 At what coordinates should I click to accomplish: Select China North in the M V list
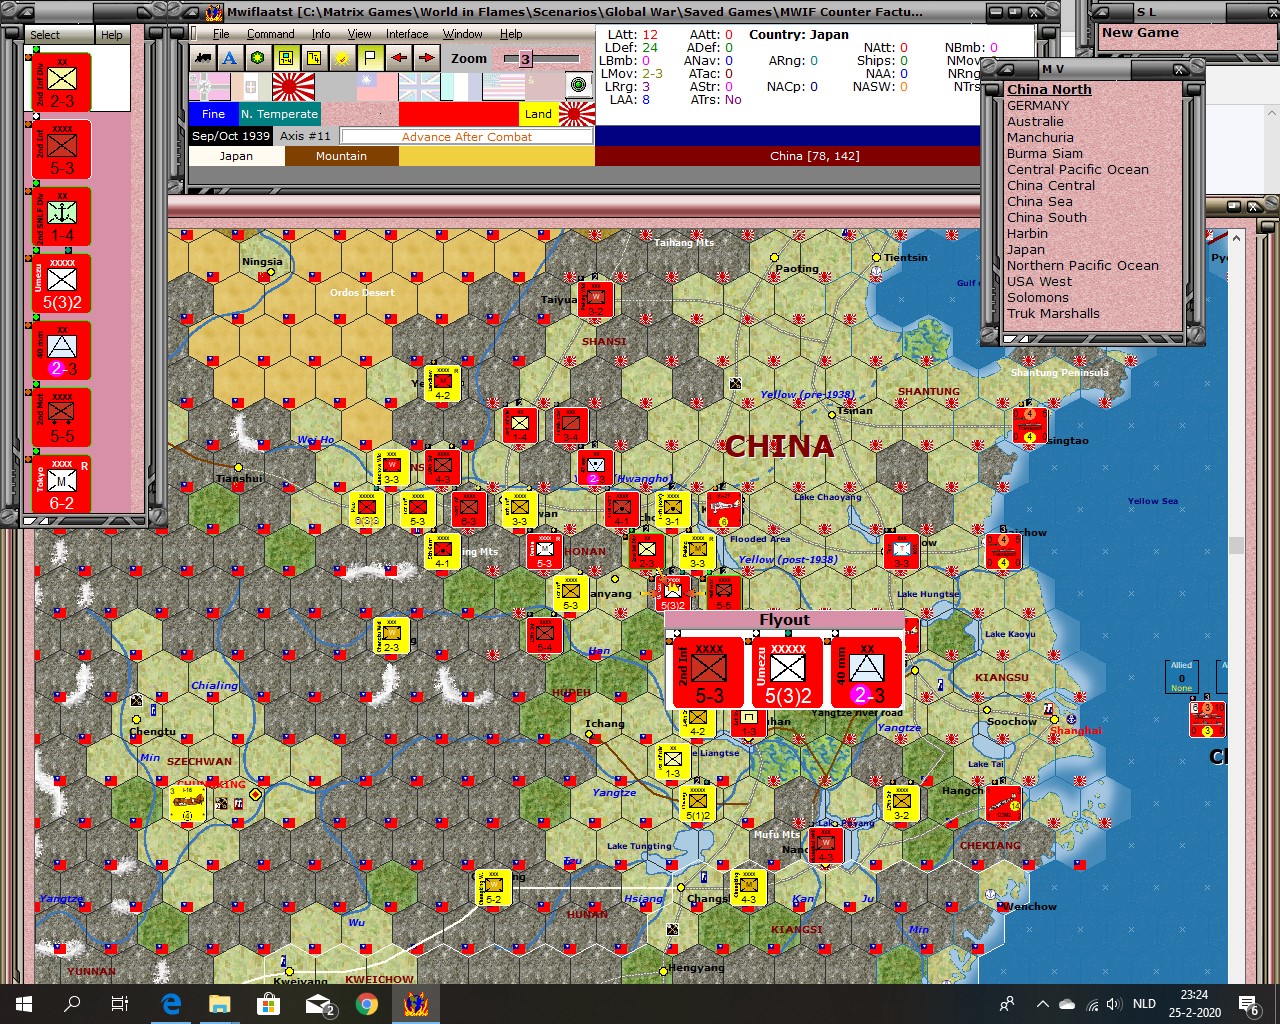pyautogui.click(x=1049, y=89)
